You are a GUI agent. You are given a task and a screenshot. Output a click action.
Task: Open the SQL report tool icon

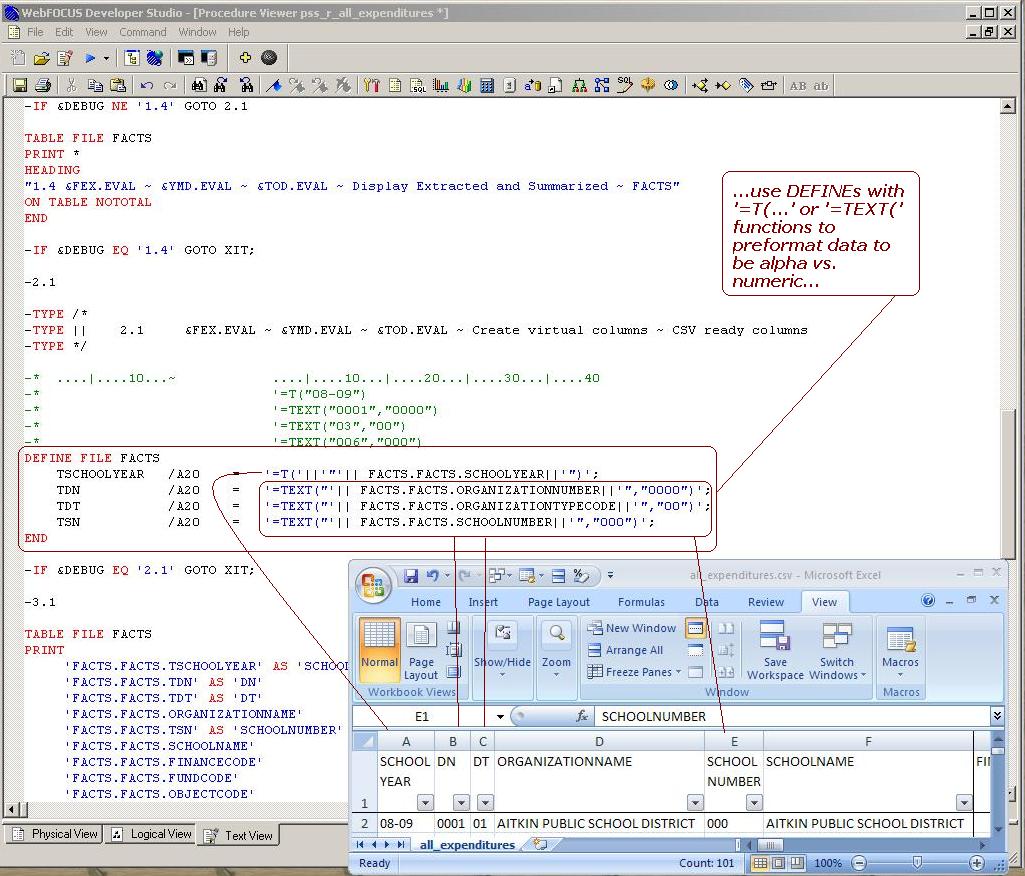(420, 85)
